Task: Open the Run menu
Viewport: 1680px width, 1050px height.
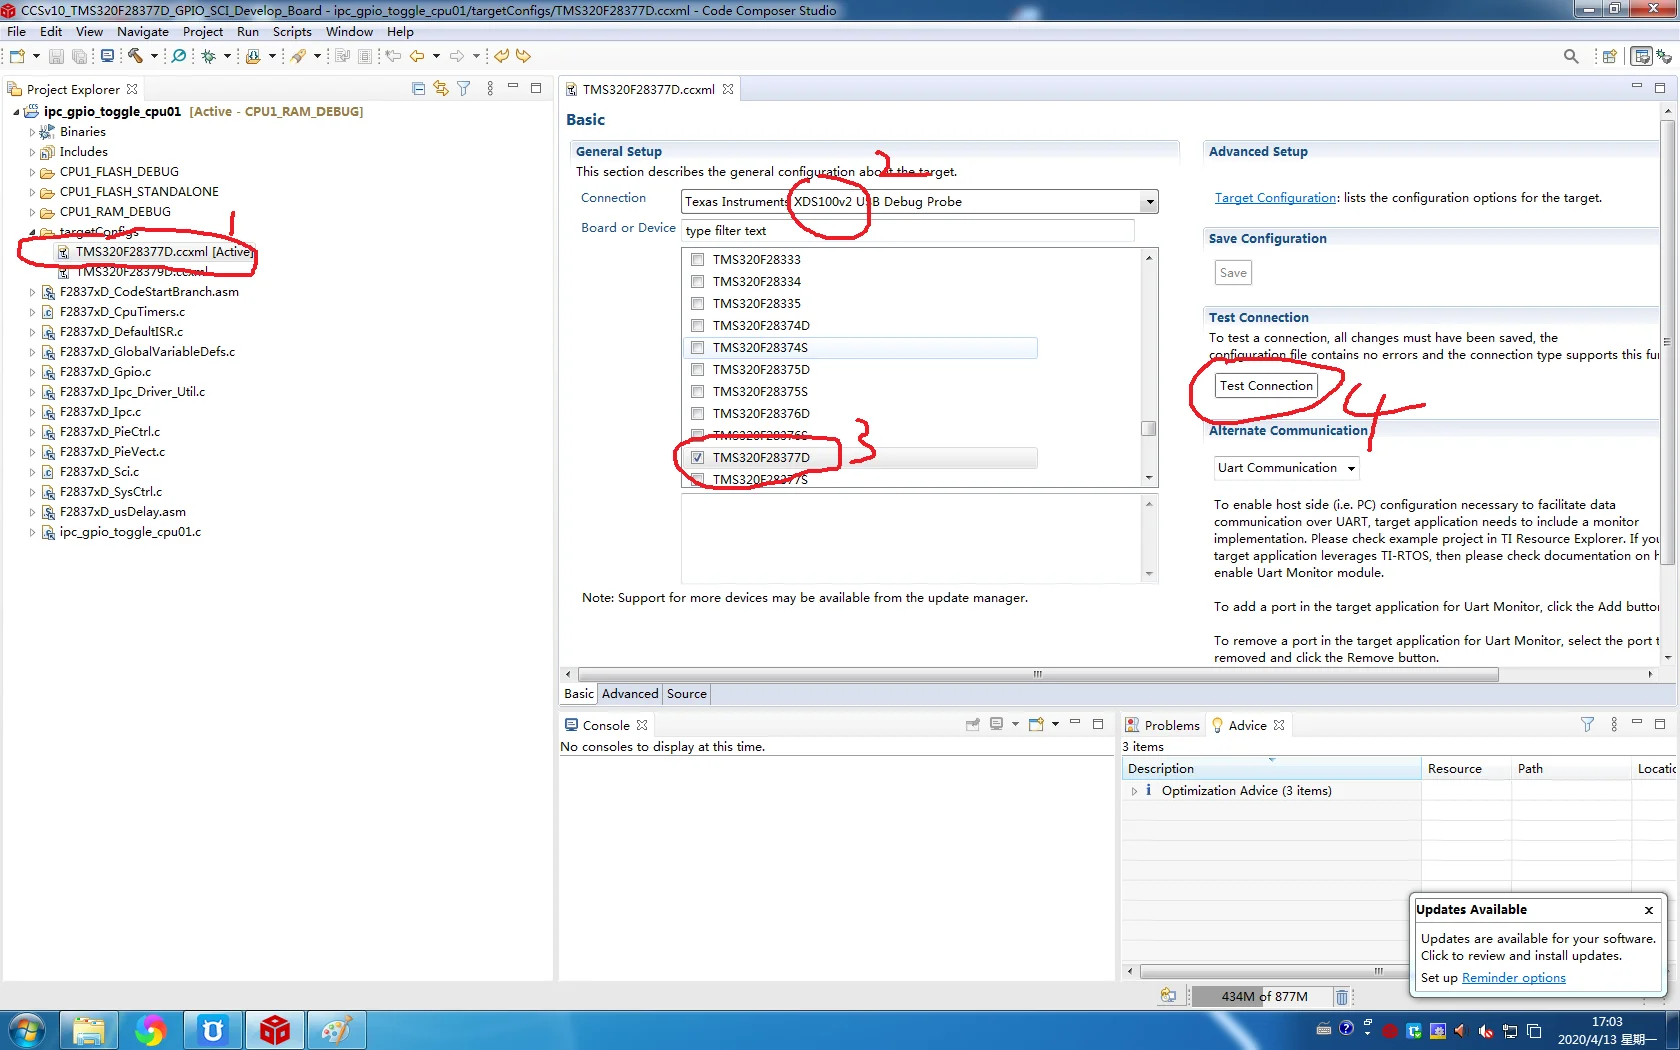Action: pos(248,32)
